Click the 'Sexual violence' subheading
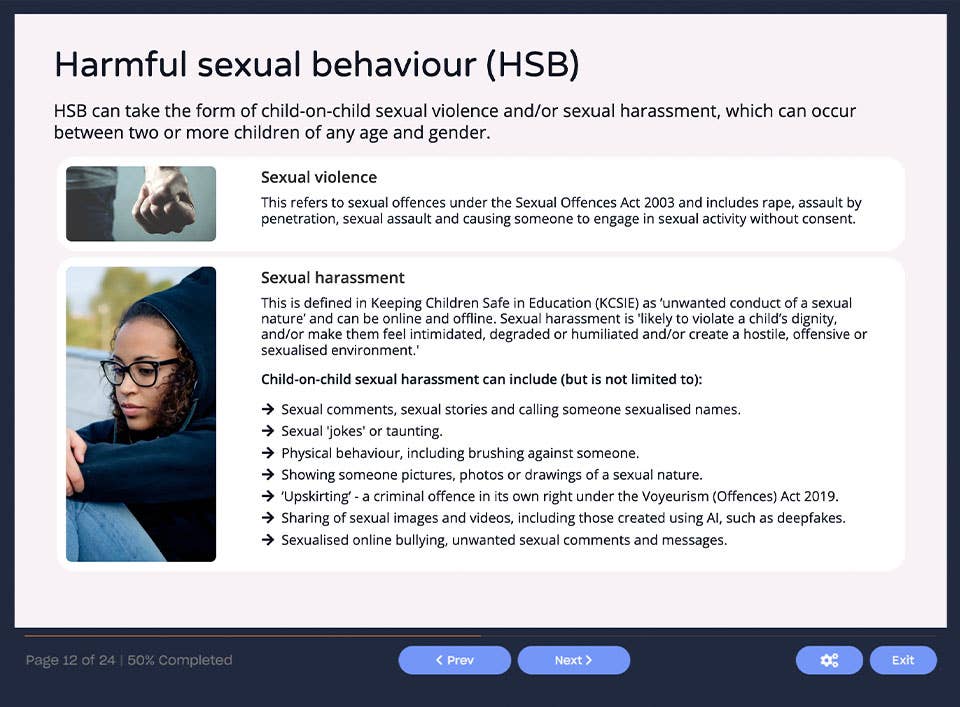Image resolution: width=960 pixels, height=707 pixels. (x=319, y=177)
